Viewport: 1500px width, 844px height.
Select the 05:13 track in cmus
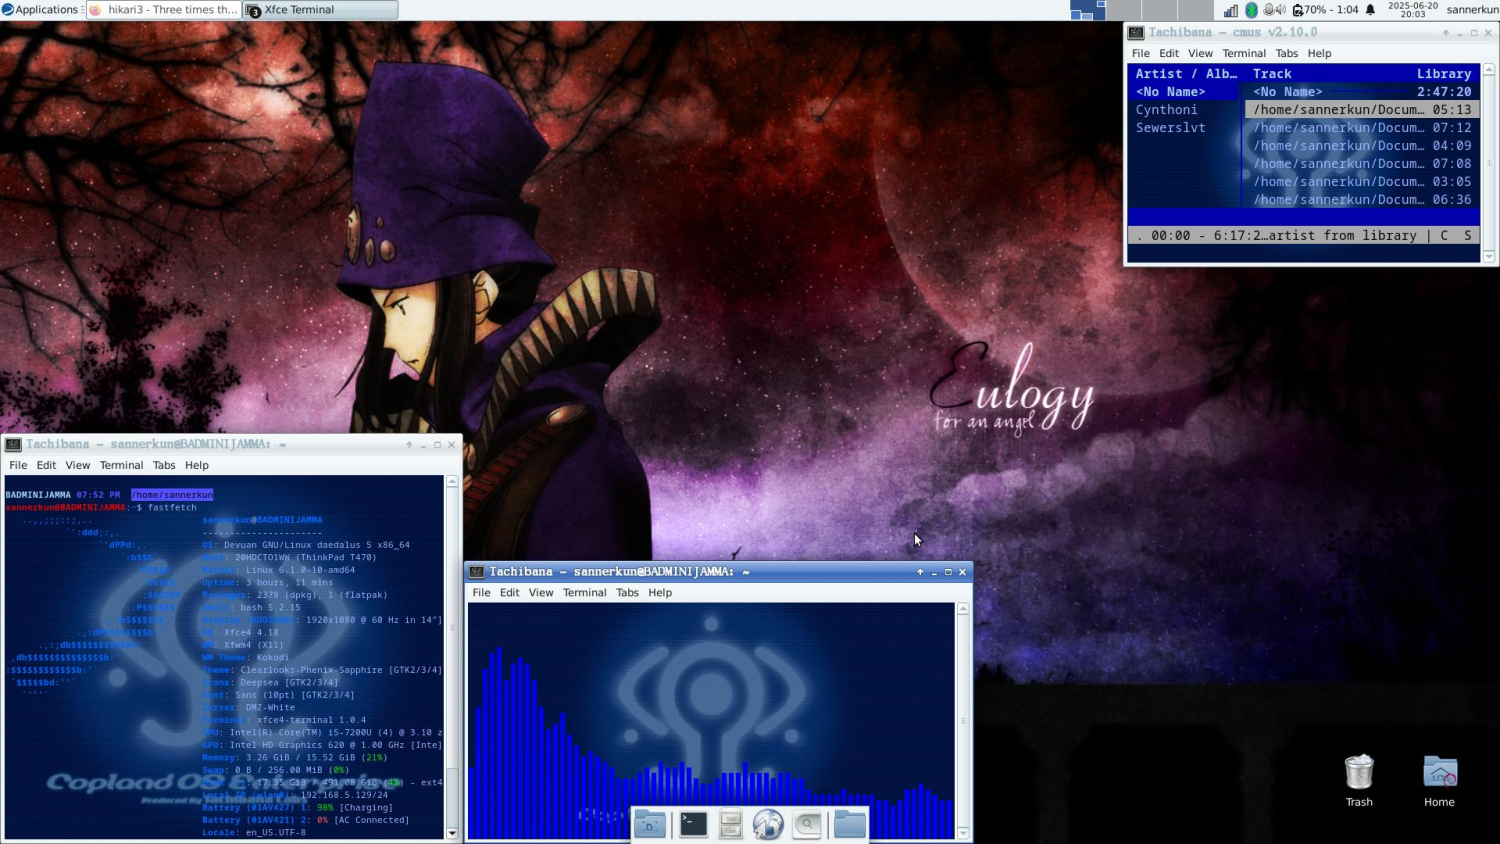(1362, 110)
